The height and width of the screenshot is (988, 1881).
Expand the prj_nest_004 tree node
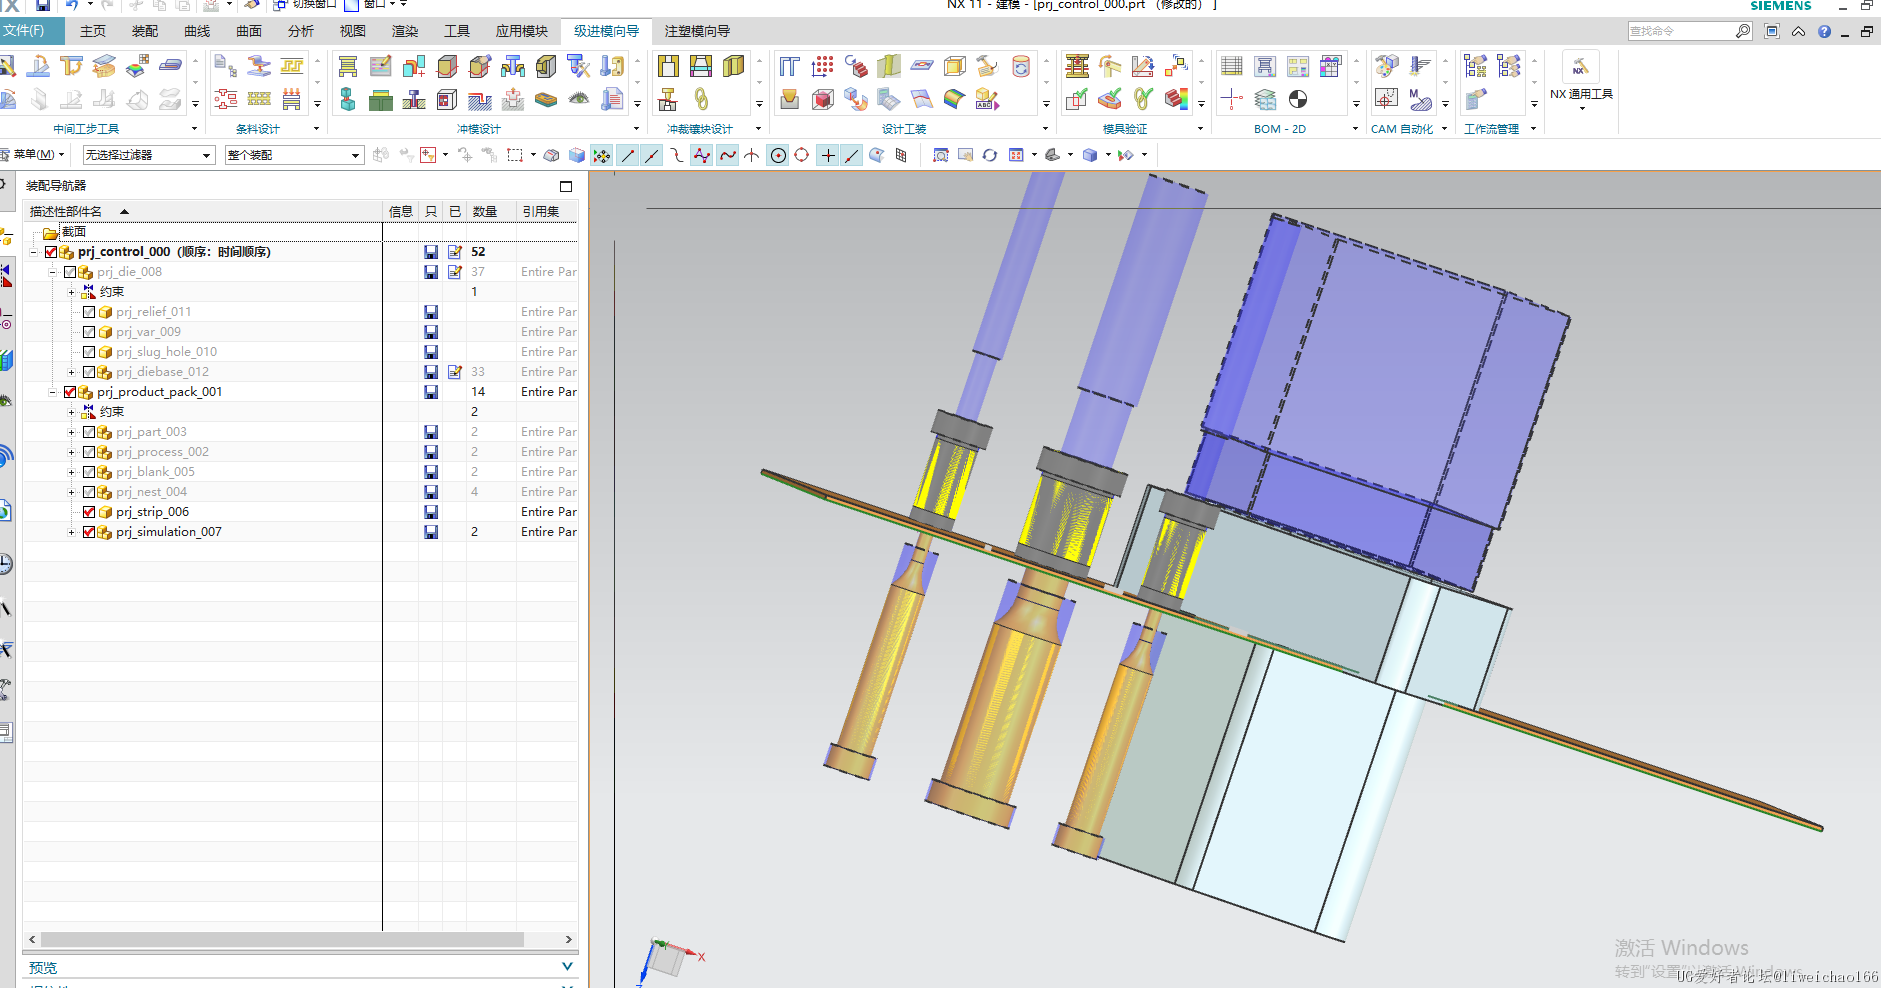point(71,492)
